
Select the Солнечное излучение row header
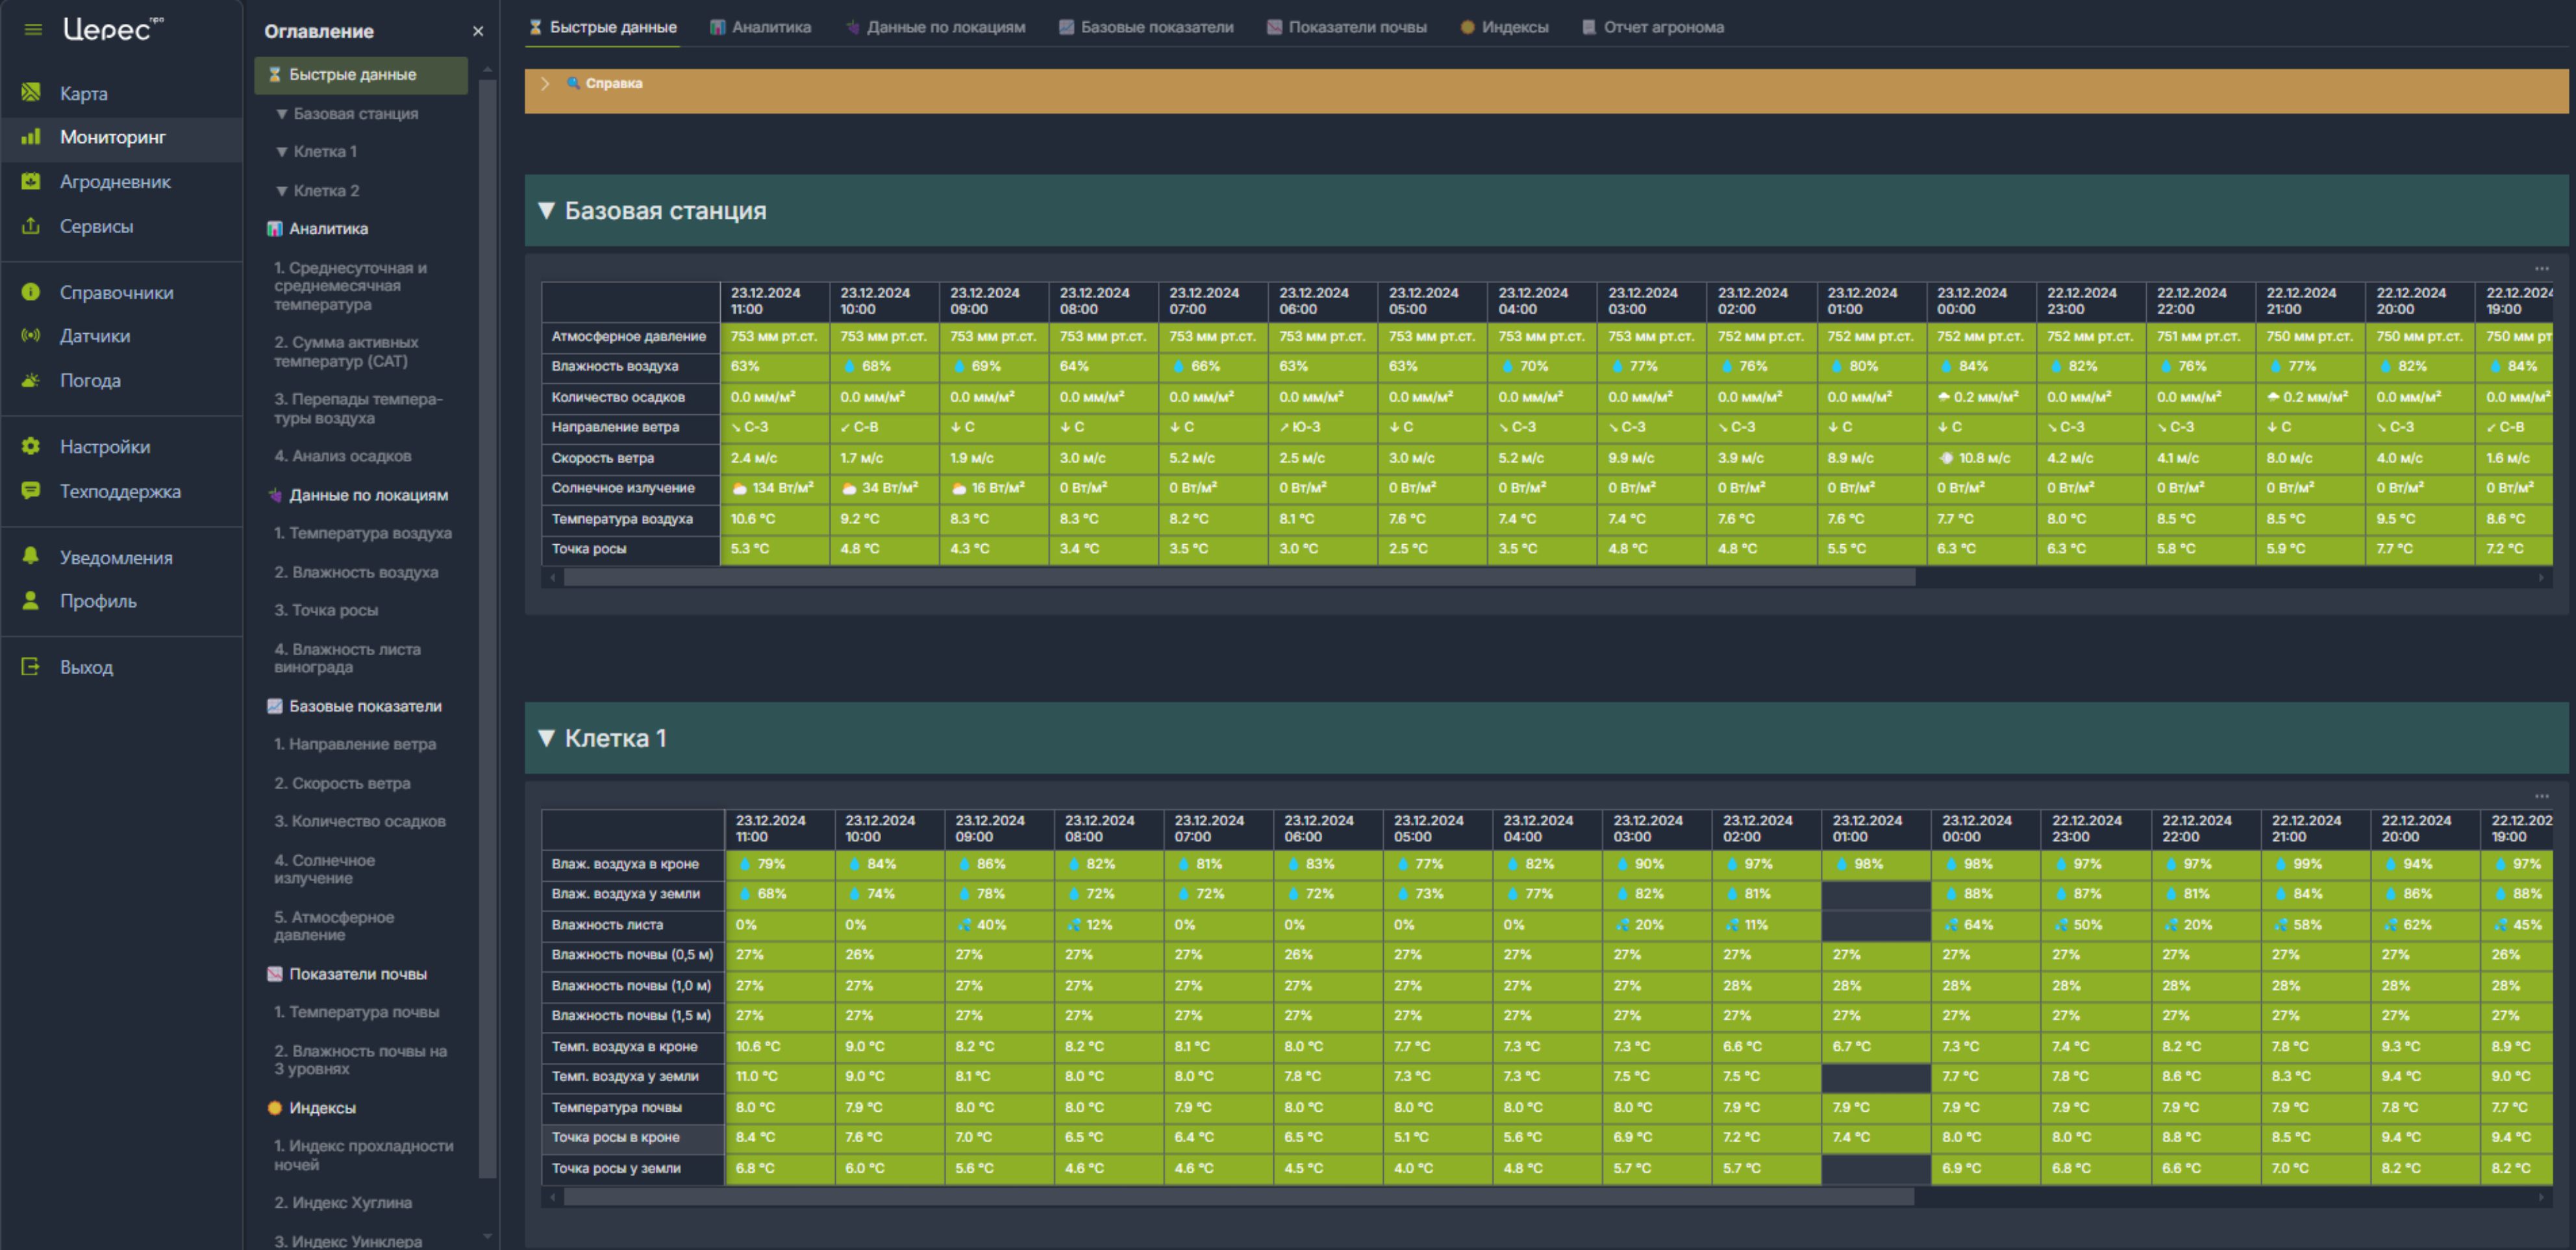pyautogui.click(x=630, y=488)
